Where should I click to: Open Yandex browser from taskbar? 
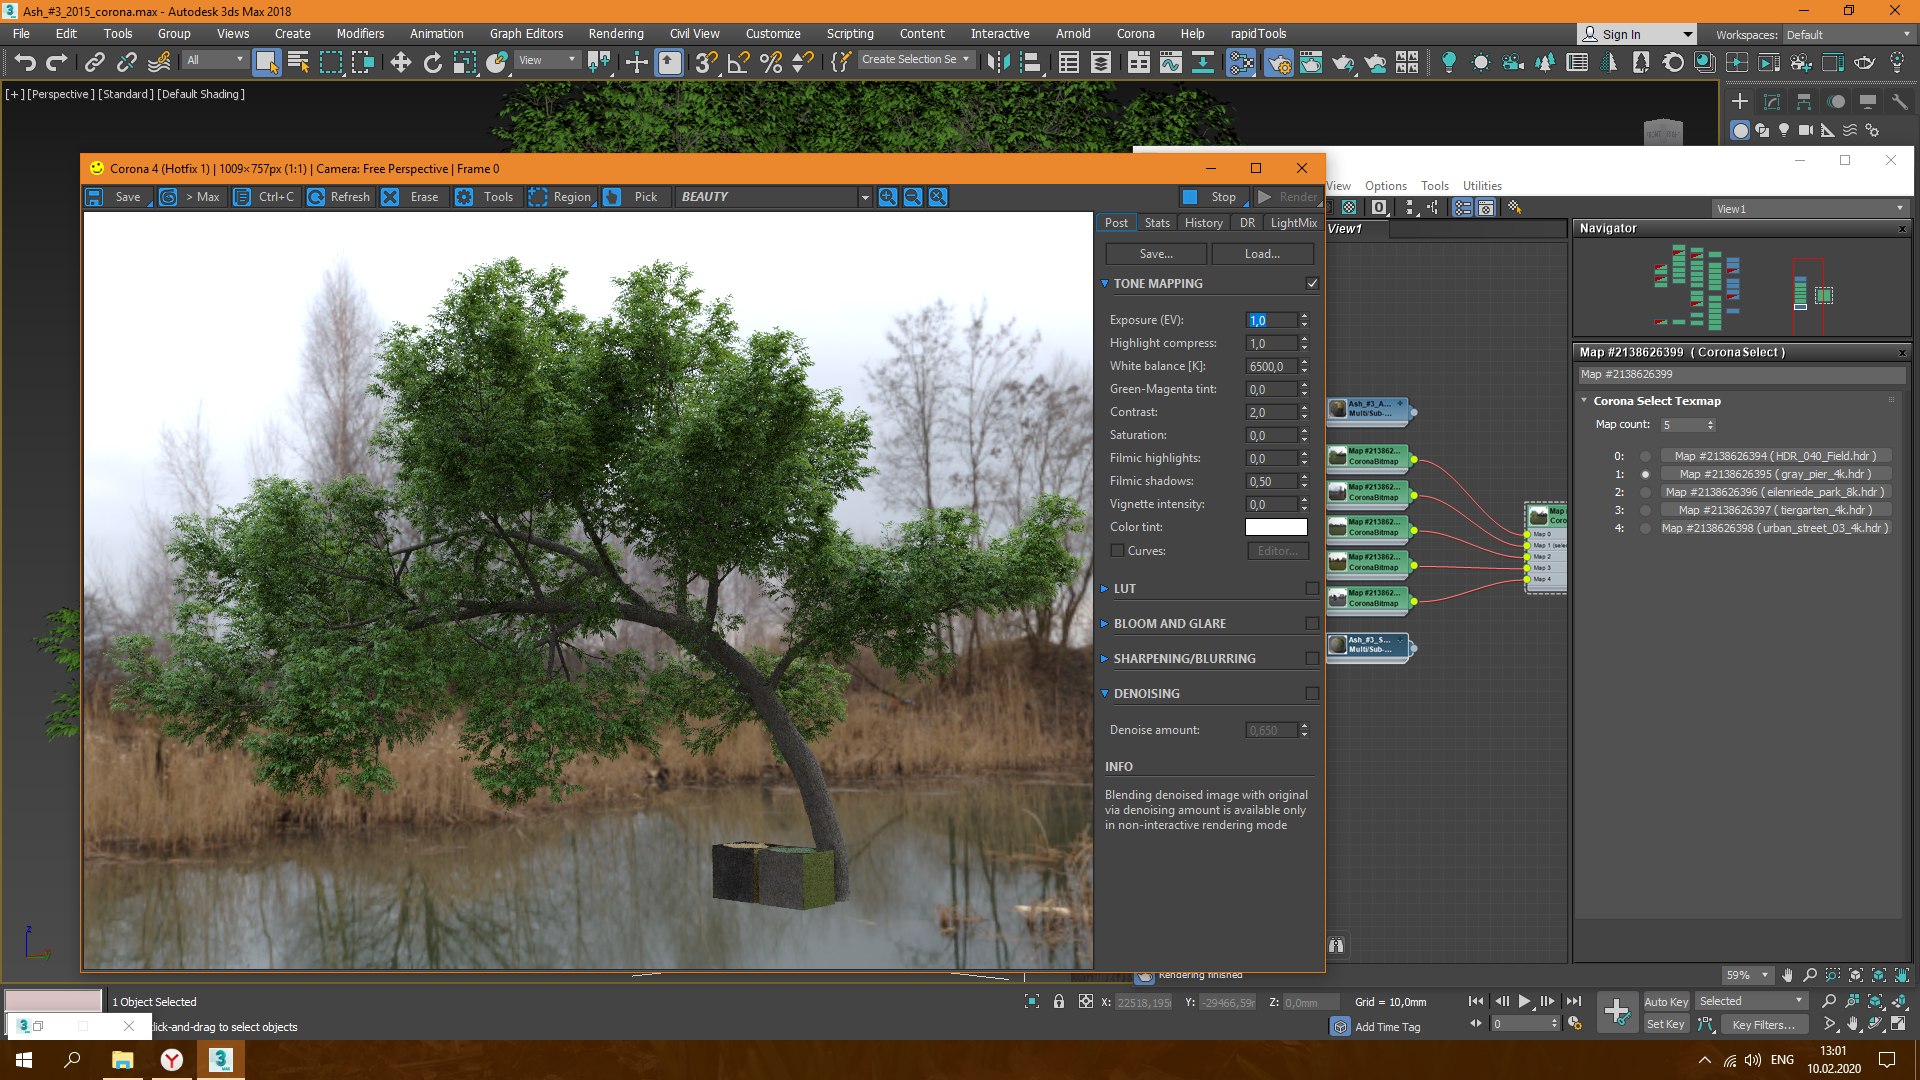pos(172,1060)
